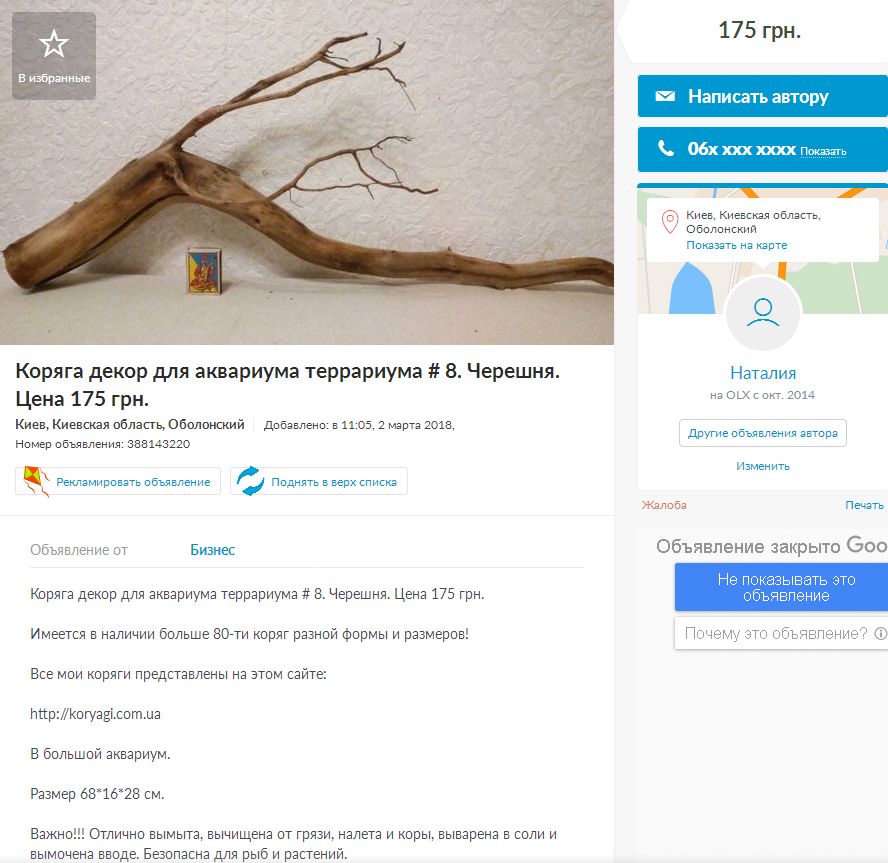
Task: Open Показать на карте link
Action: point(736,245)
